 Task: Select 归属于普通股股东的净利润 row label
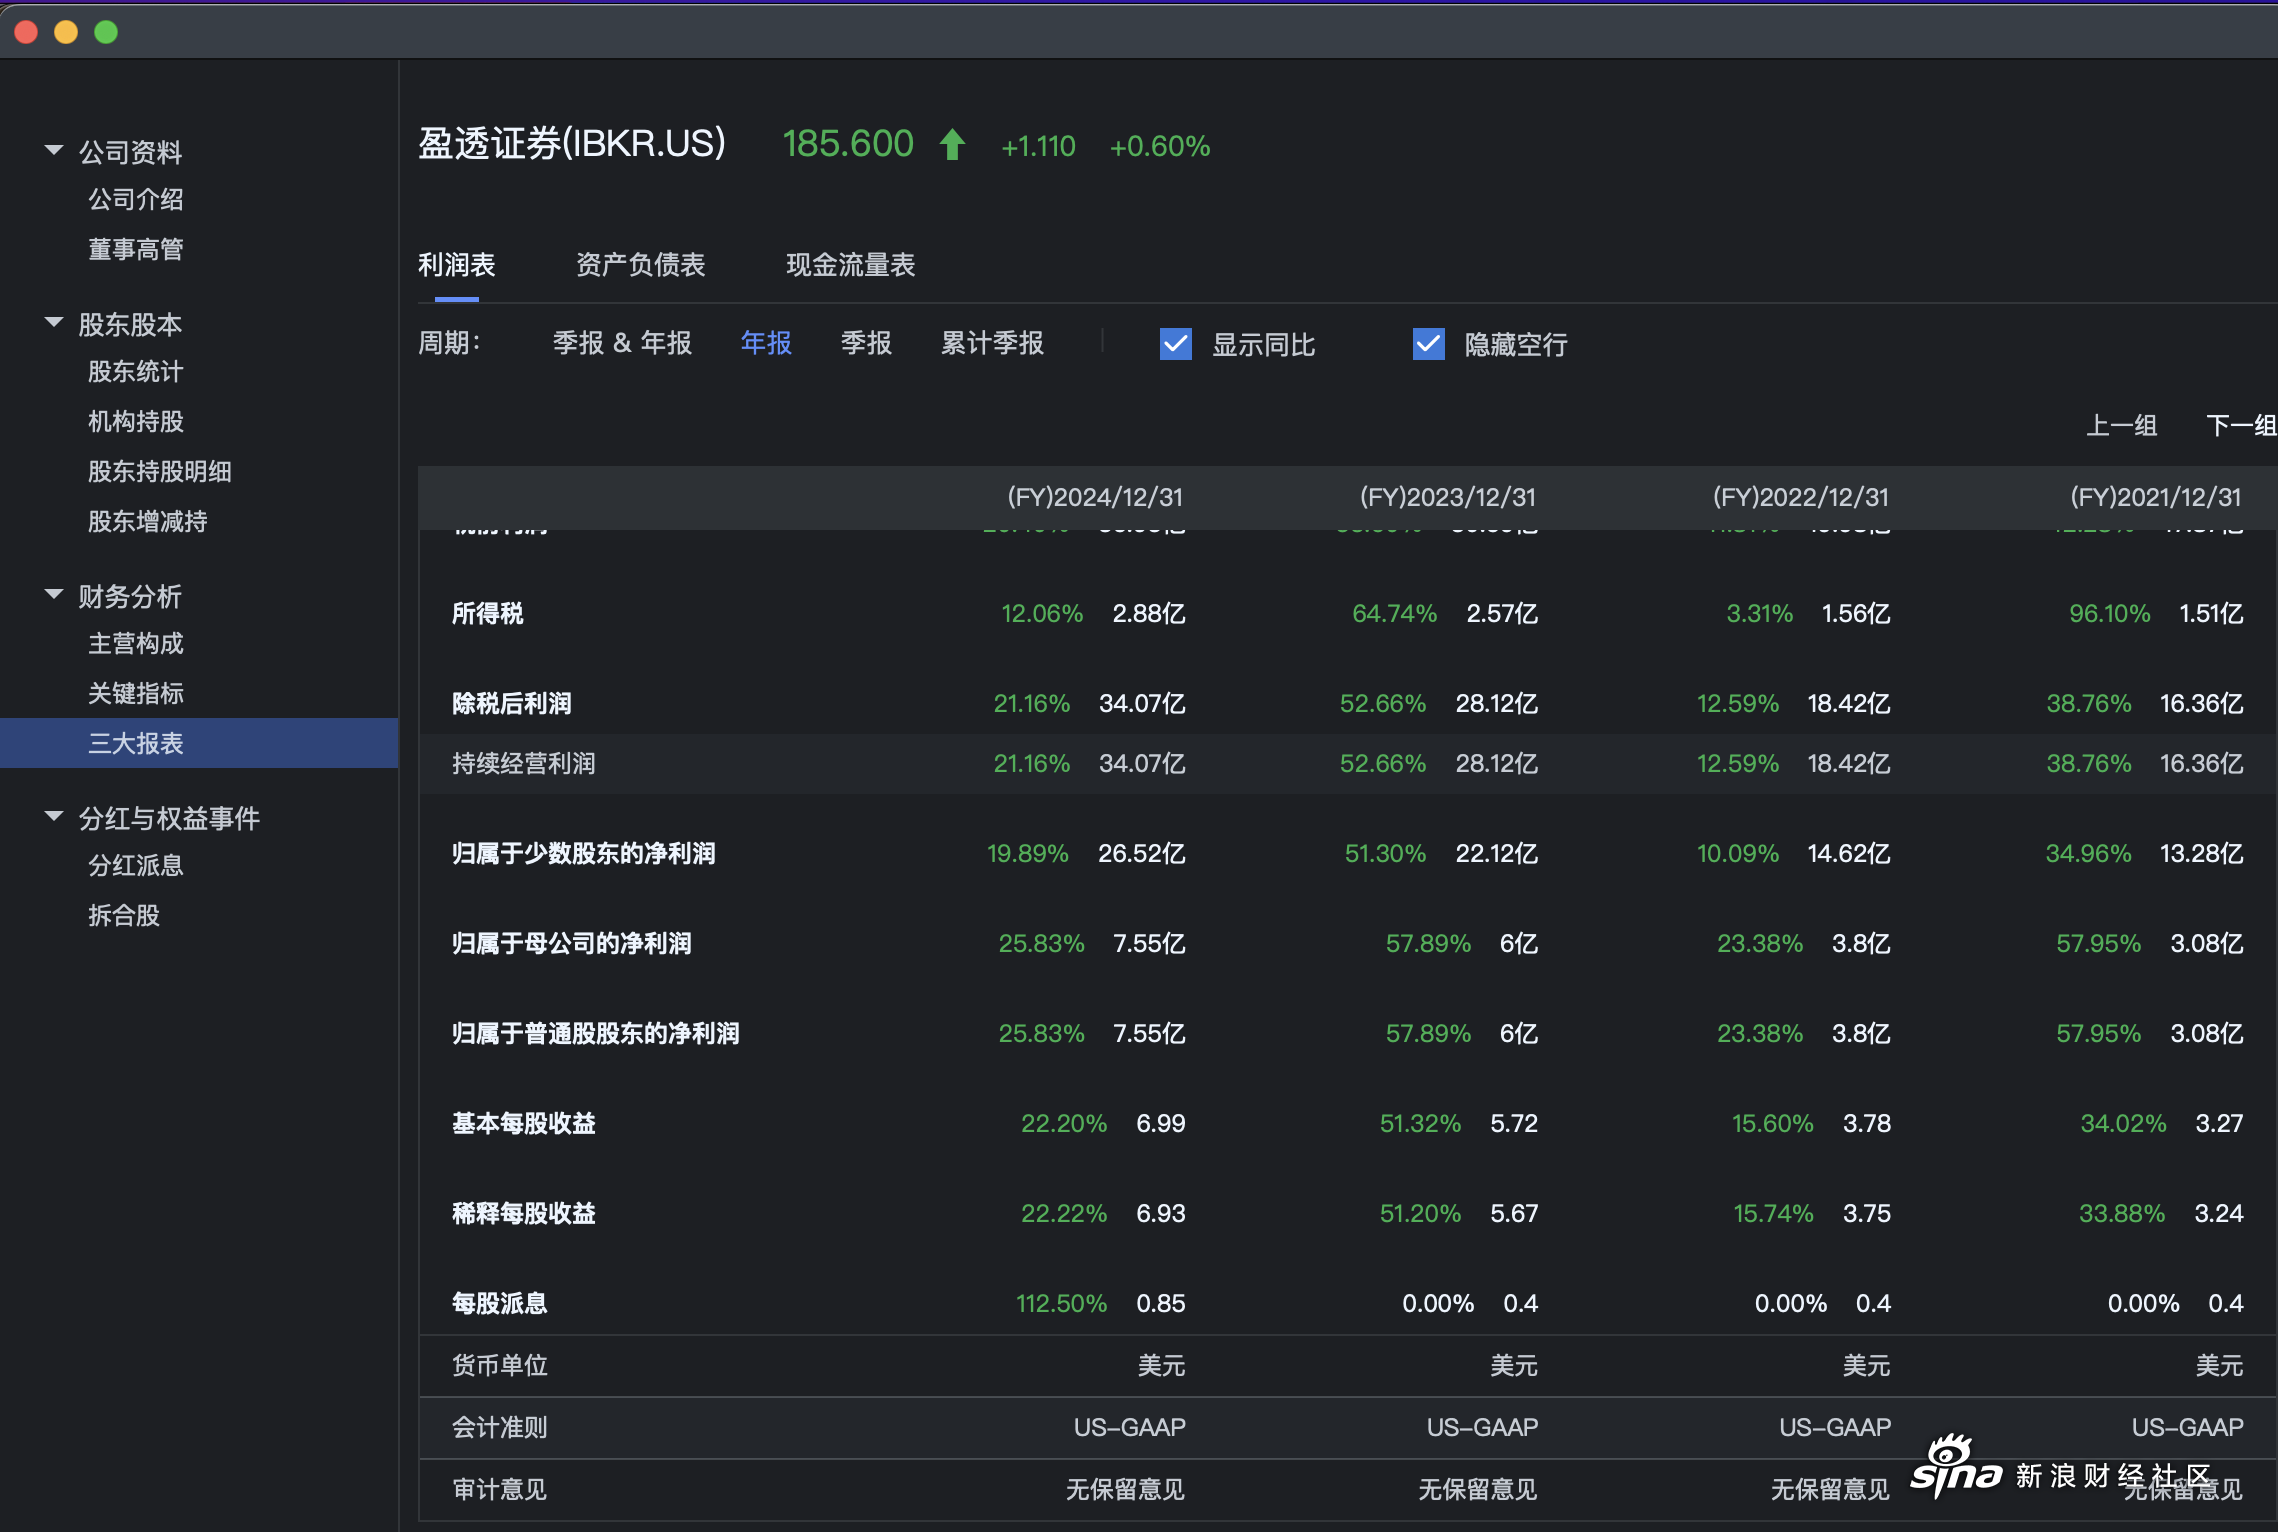click(x=596, y=1033)
